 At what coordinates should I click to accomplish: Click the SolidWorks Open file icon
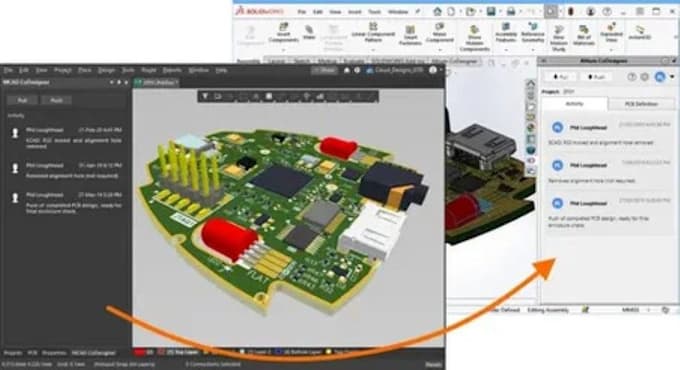[x=470, y=12]
